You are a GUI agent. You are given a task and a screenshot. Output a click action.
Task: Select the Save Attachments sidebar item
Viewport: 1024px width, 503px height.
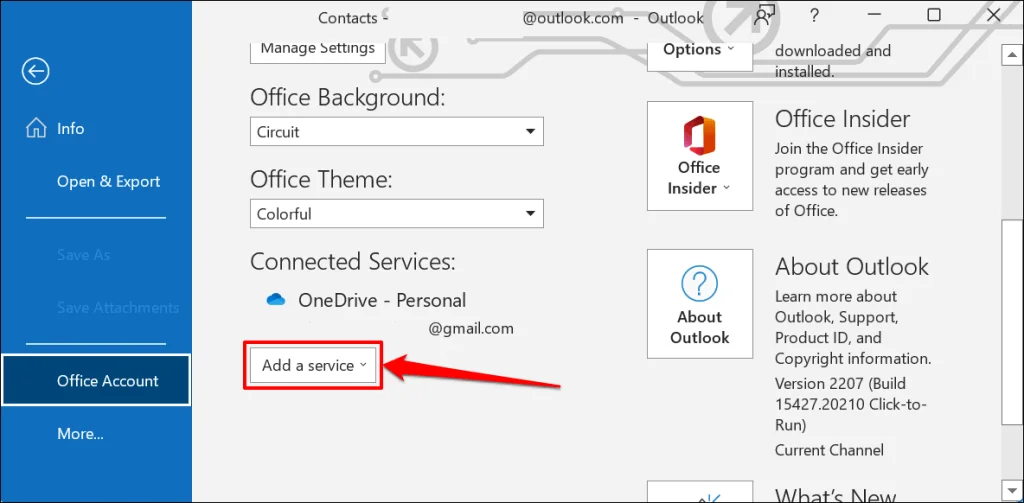pos(118,307)
